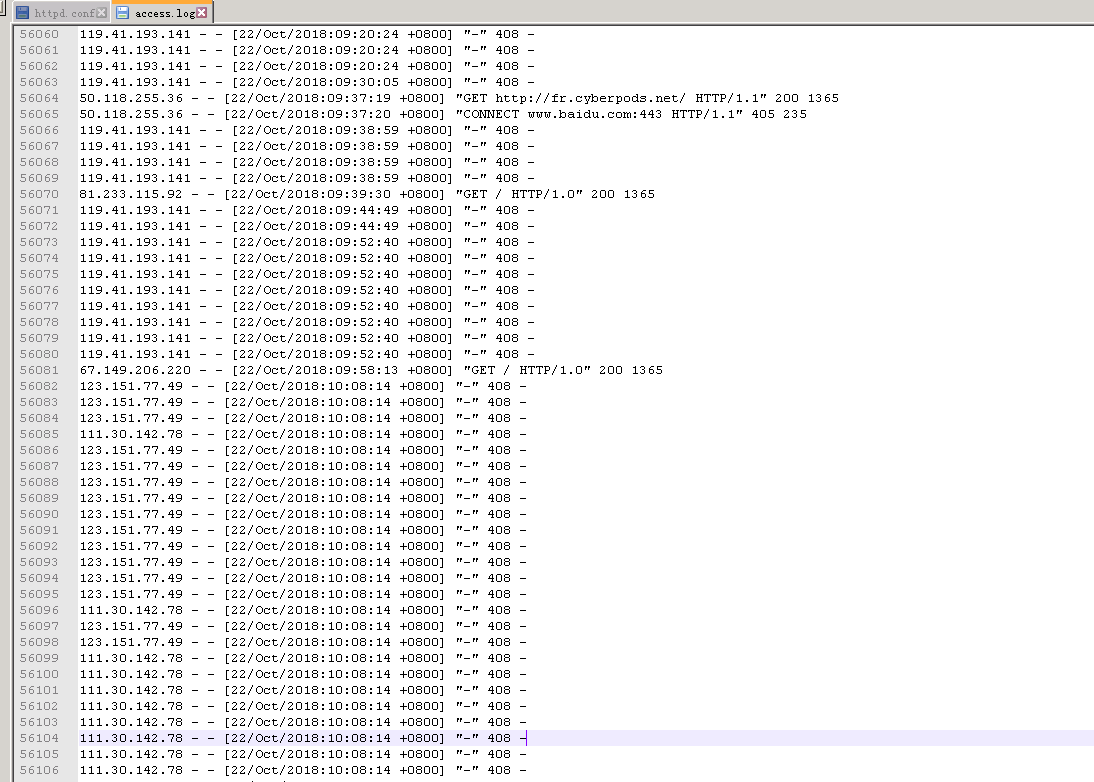
Task: Click the save-state icon on httpd.conf tab
Action: tap(22, 13)
